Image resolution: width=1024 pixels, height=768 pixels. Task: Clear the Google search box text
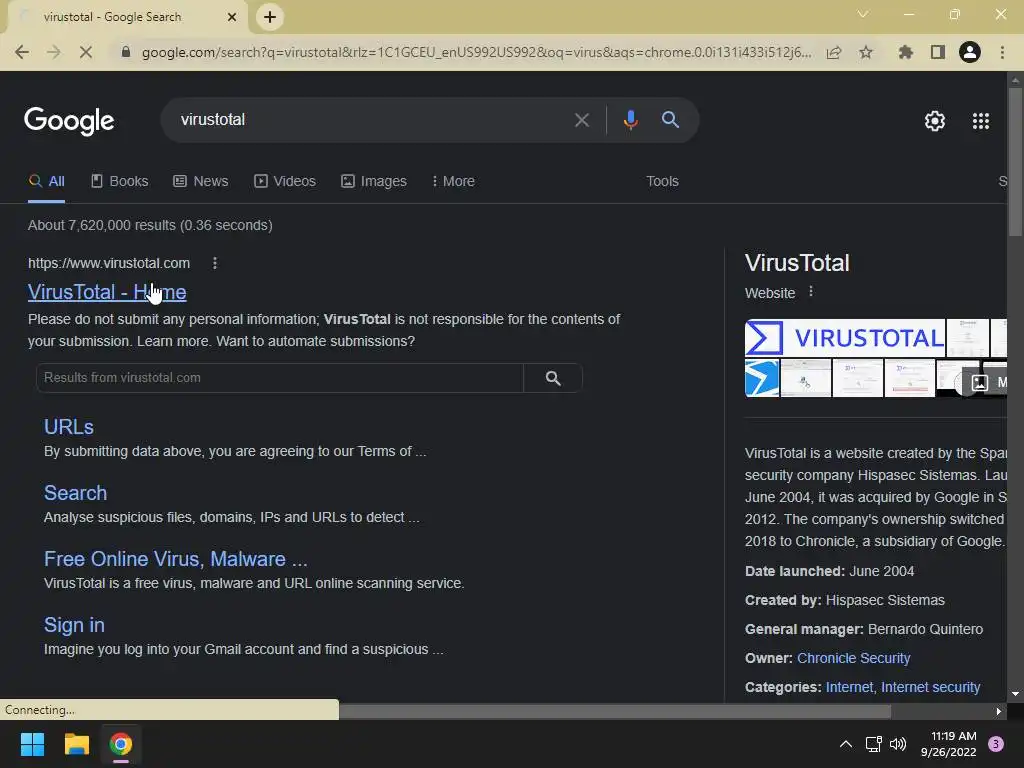point(582,120)
